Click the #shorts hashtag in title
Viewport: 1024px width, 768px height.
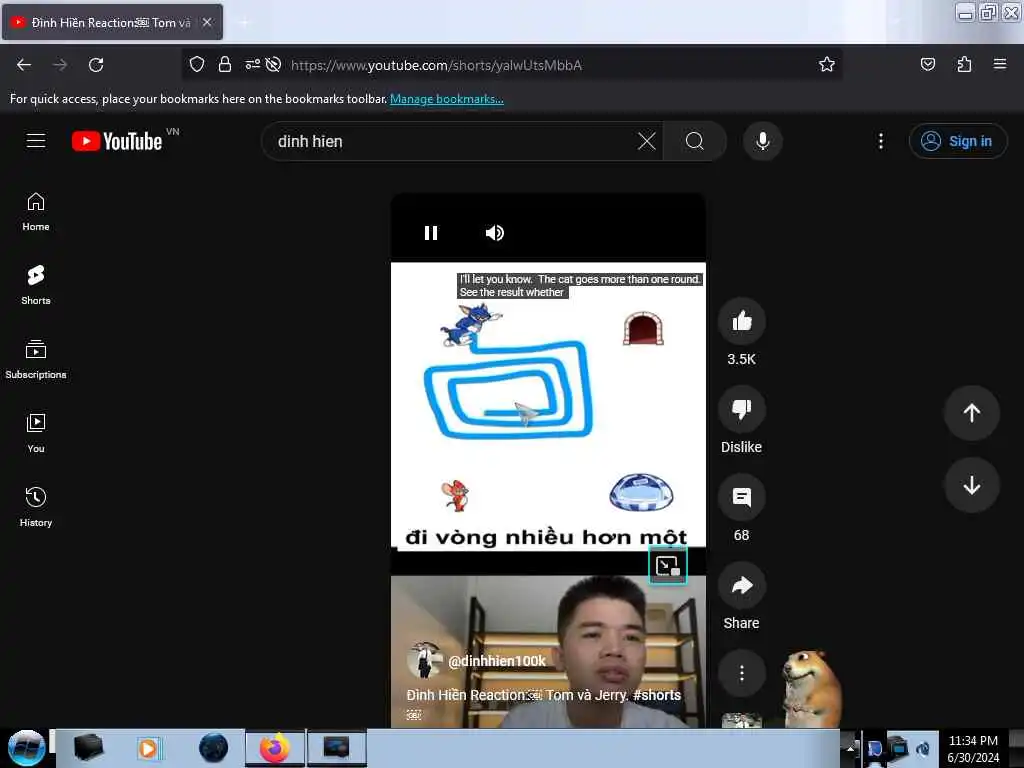[x=656, y=695]
